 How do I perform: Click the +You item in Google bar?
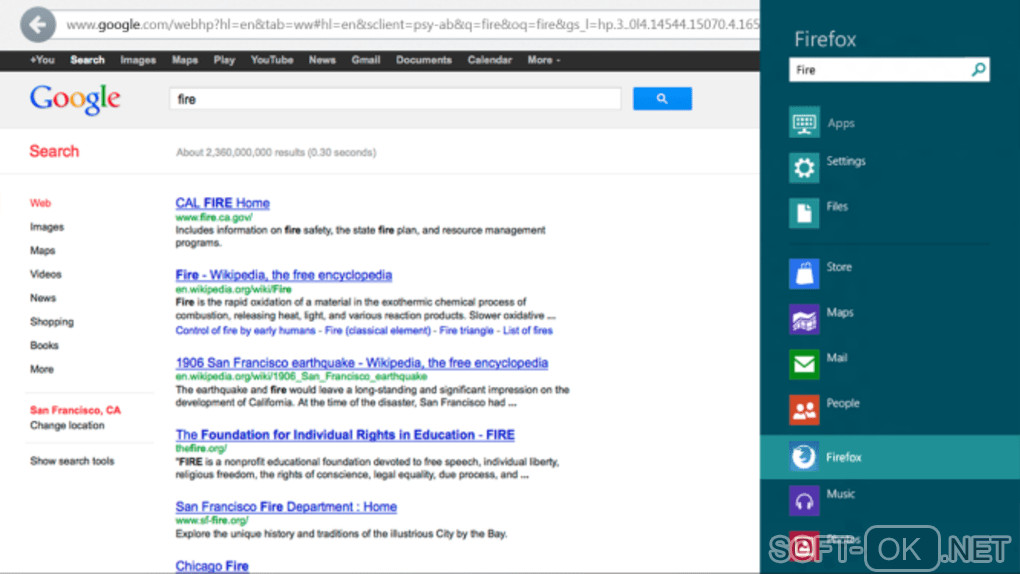(x=42, y=60)
